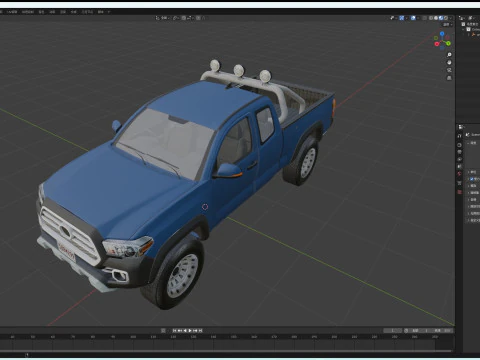The width and height of the screenshot is (480, 360).
Task: Jump to timeline end frame
Action: click(201, 330)
